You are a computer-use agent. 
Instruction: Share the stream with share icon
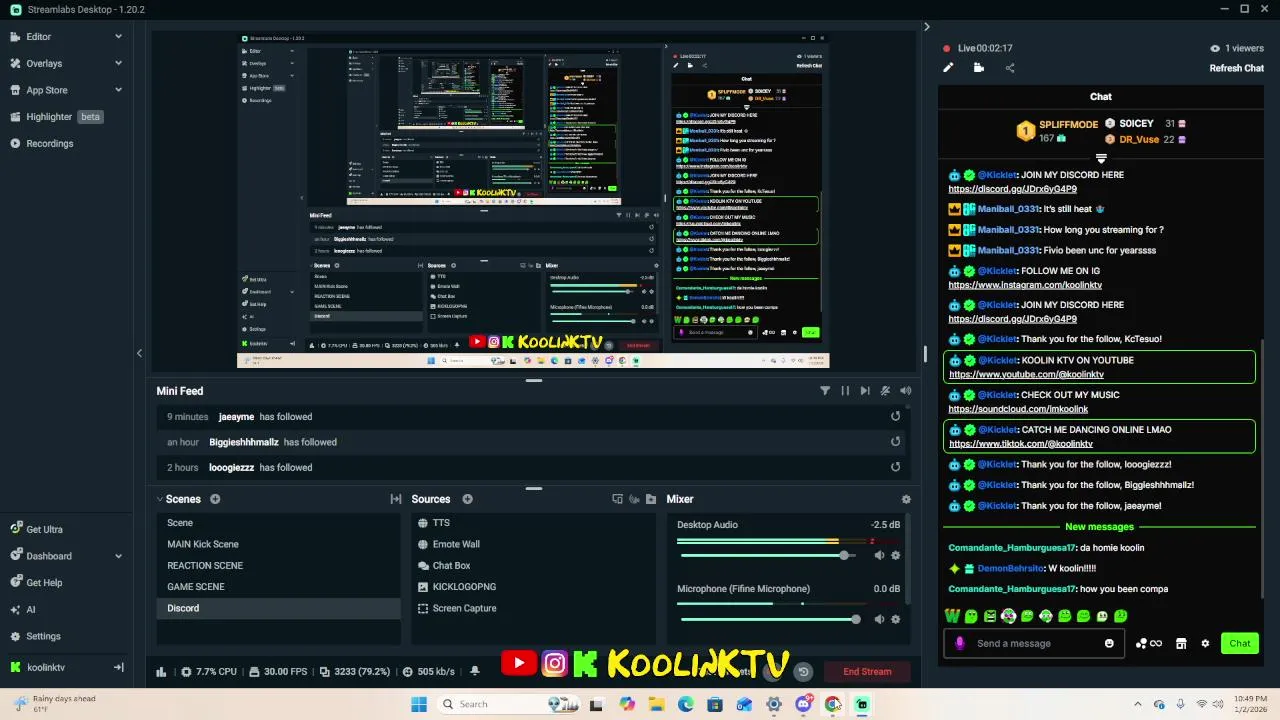(1010, 68)
